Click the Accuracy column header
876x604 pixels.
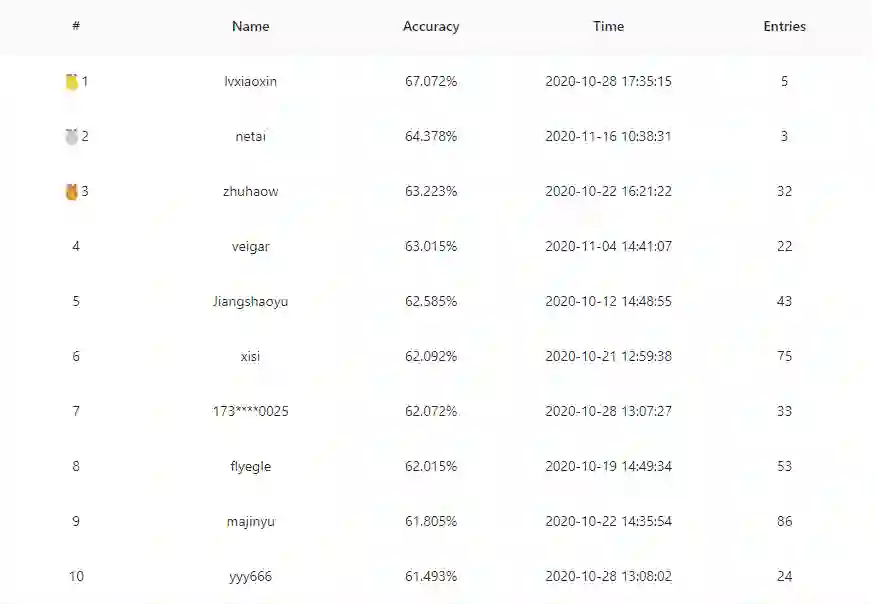[431, 27]
